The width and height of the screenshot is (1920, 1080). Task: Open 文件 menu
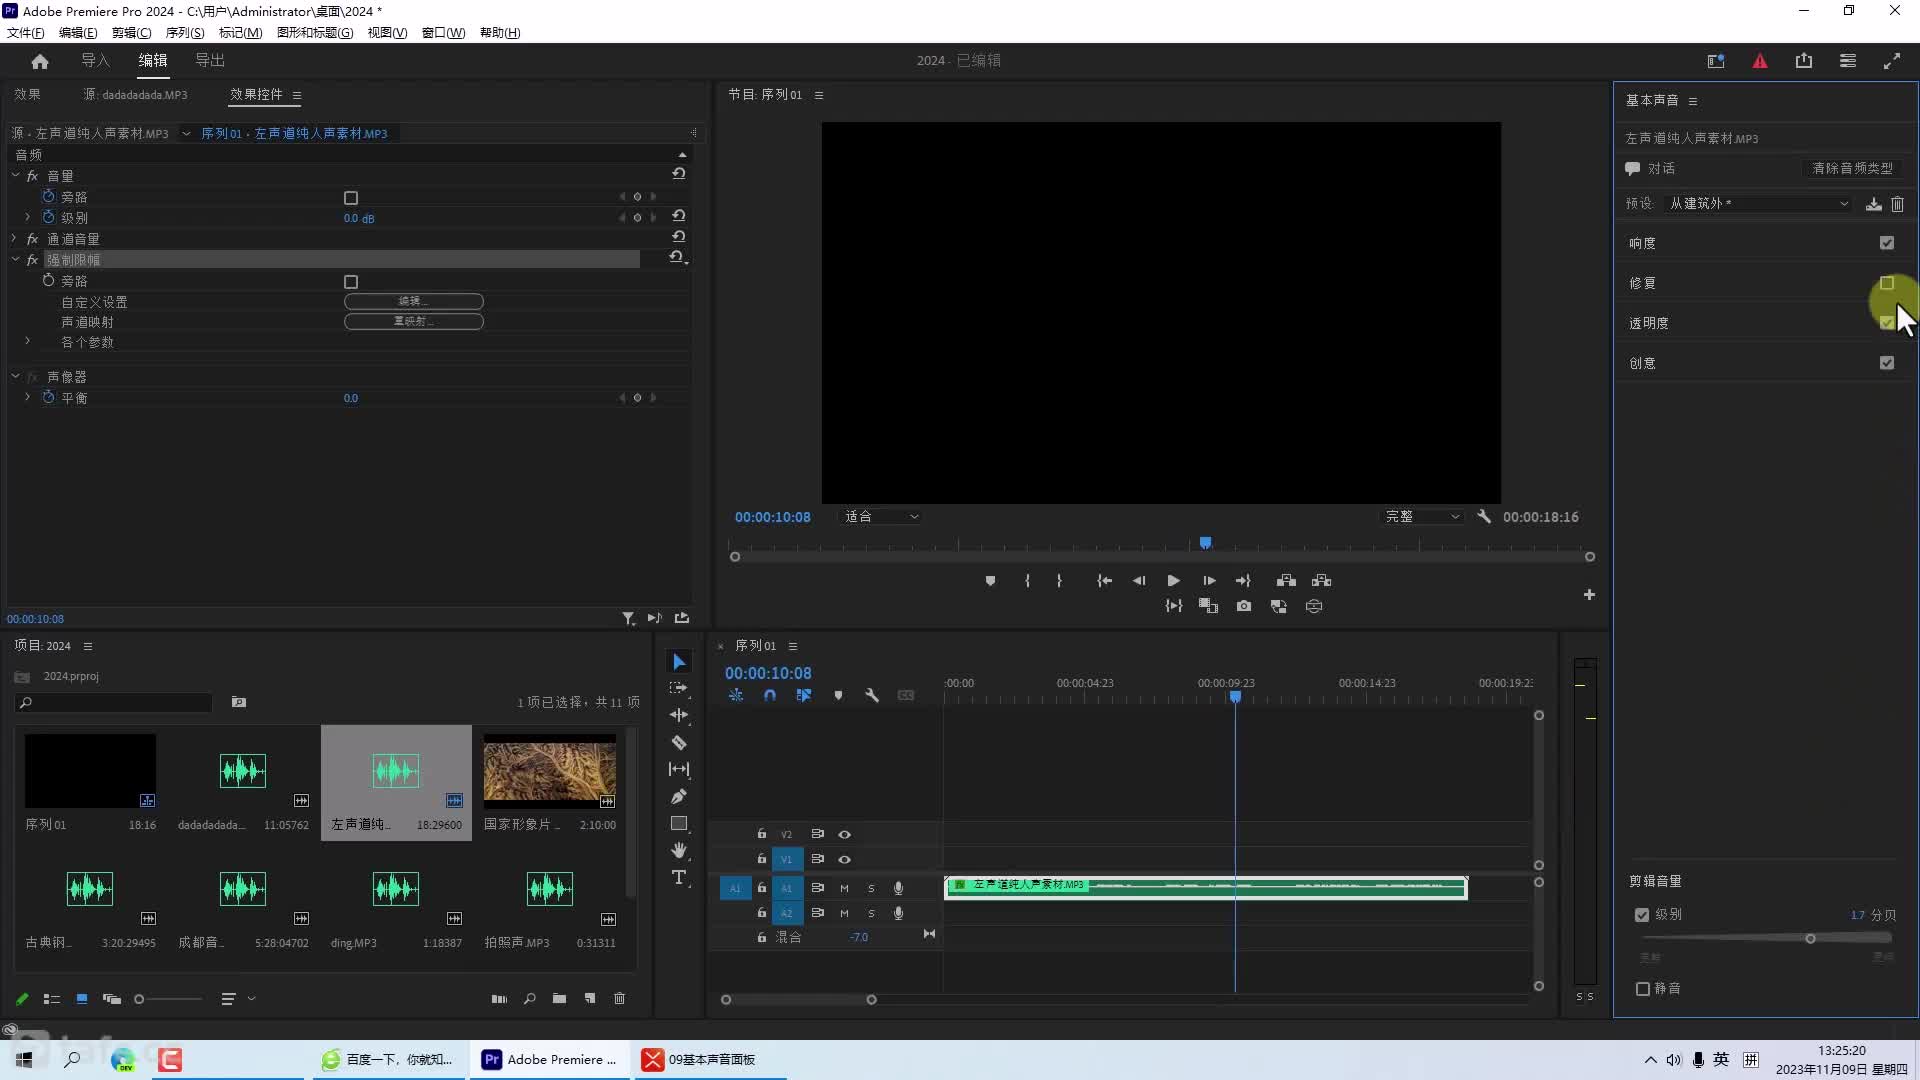click(25, 33)
